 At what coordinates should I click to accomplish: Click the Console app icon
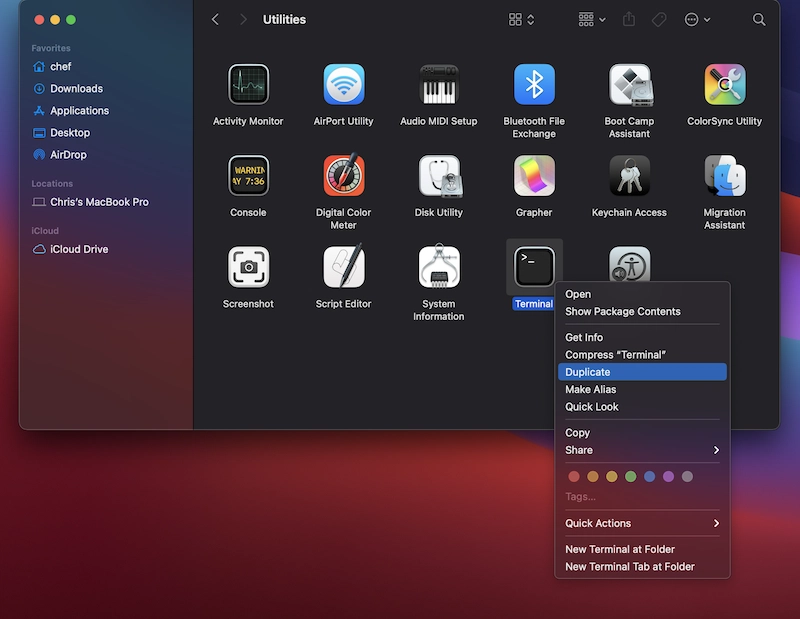coord(248,176)
